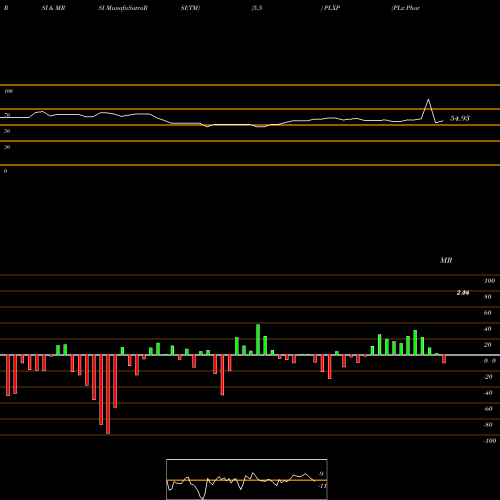Click the MR axis label '-100'
This screenshot has width=500, height=500.
(489, 441)
